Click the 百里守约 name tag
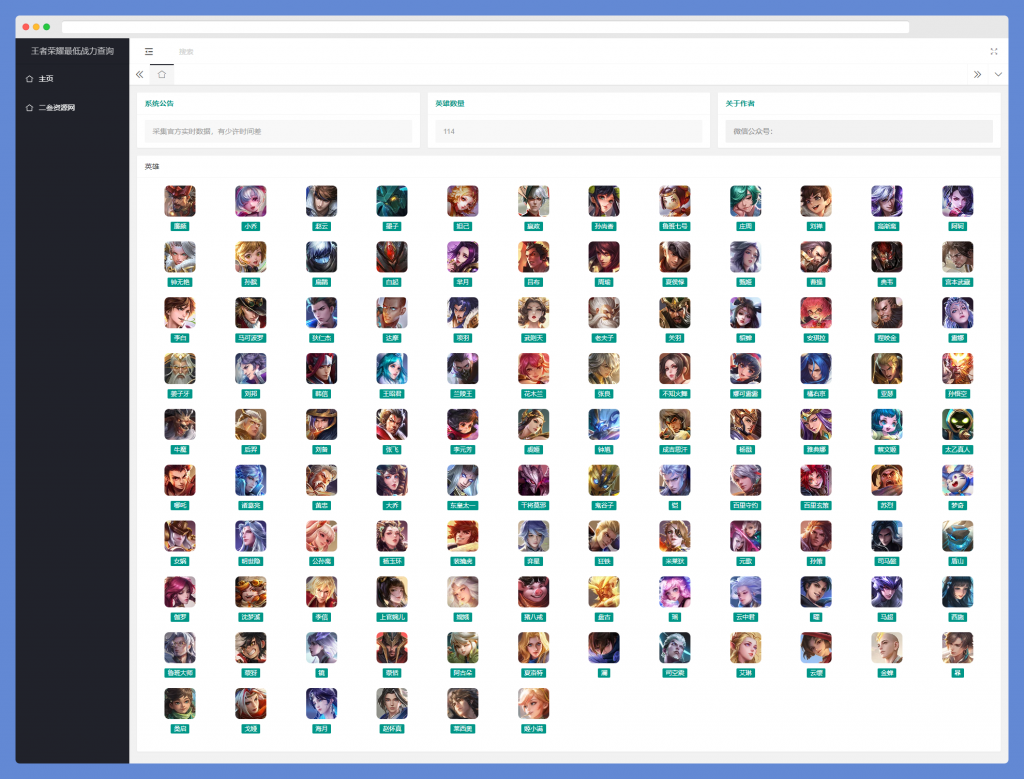Image resolution: width=1024 pixels, height=779 pixels. 745,505
